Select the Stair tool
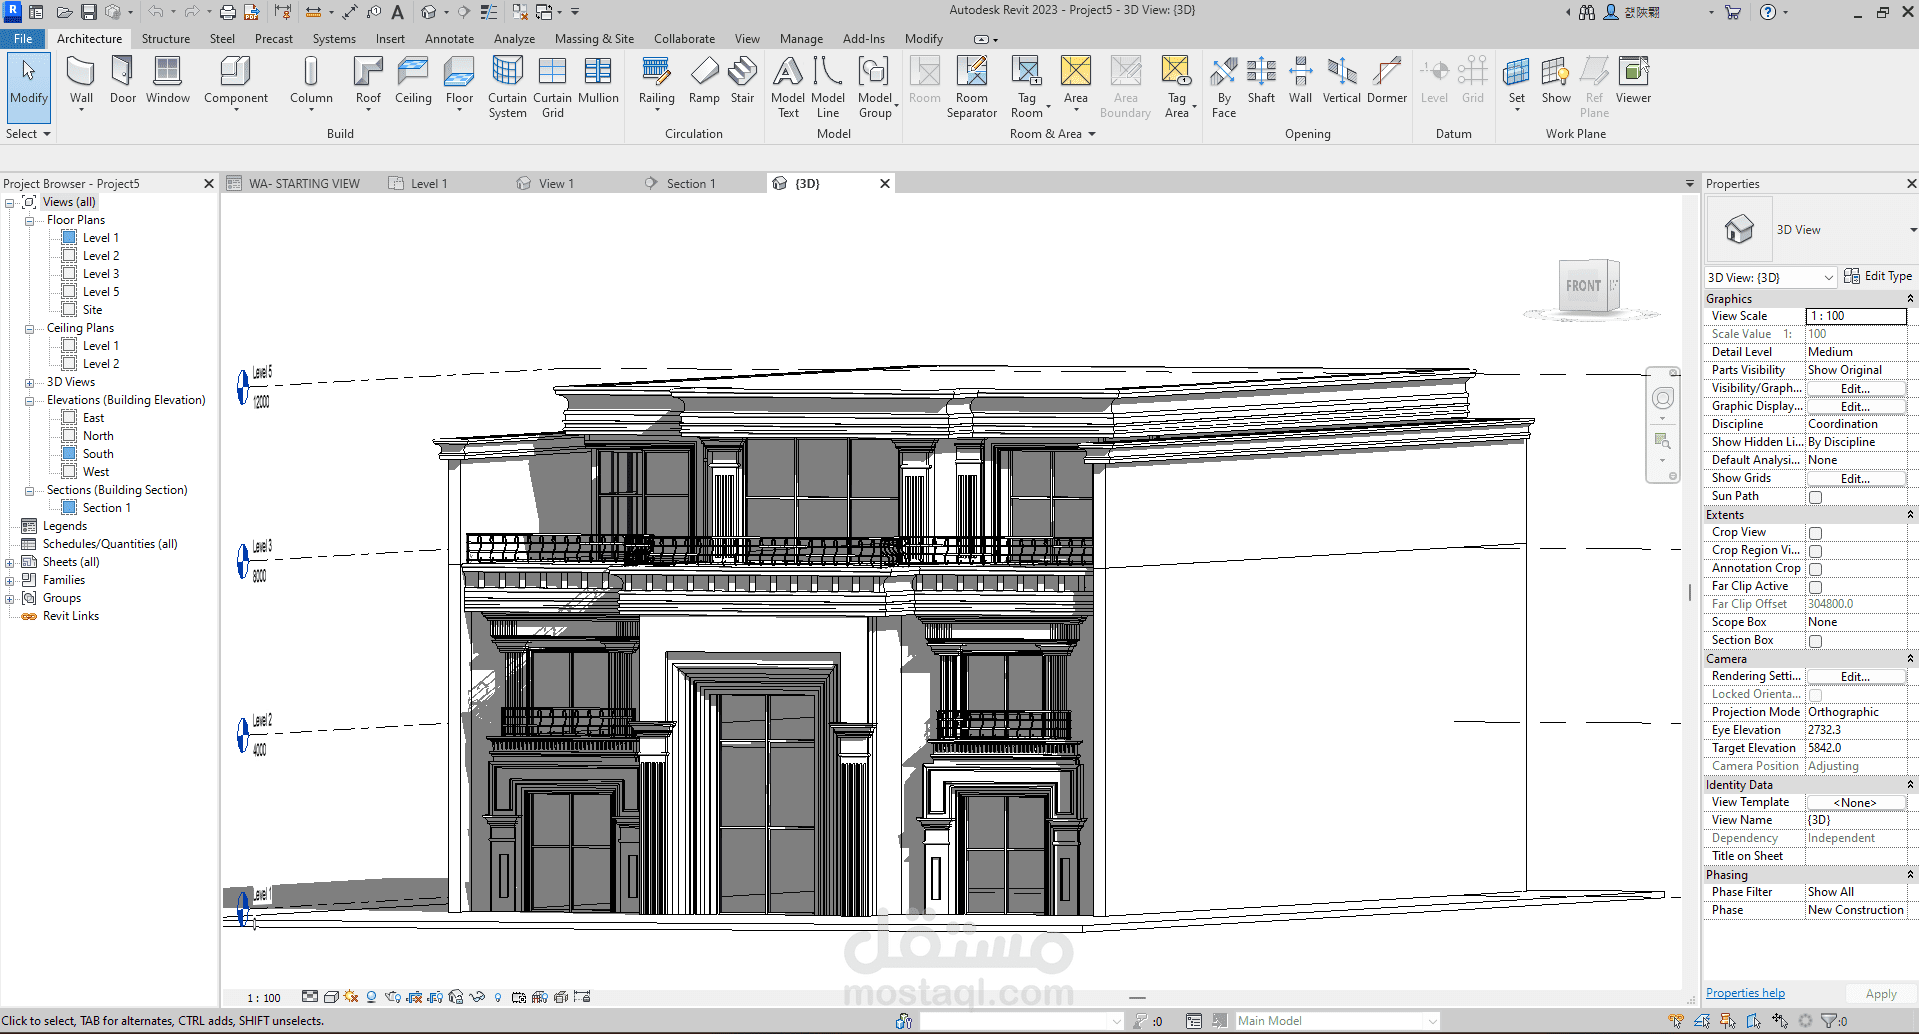 742,80
